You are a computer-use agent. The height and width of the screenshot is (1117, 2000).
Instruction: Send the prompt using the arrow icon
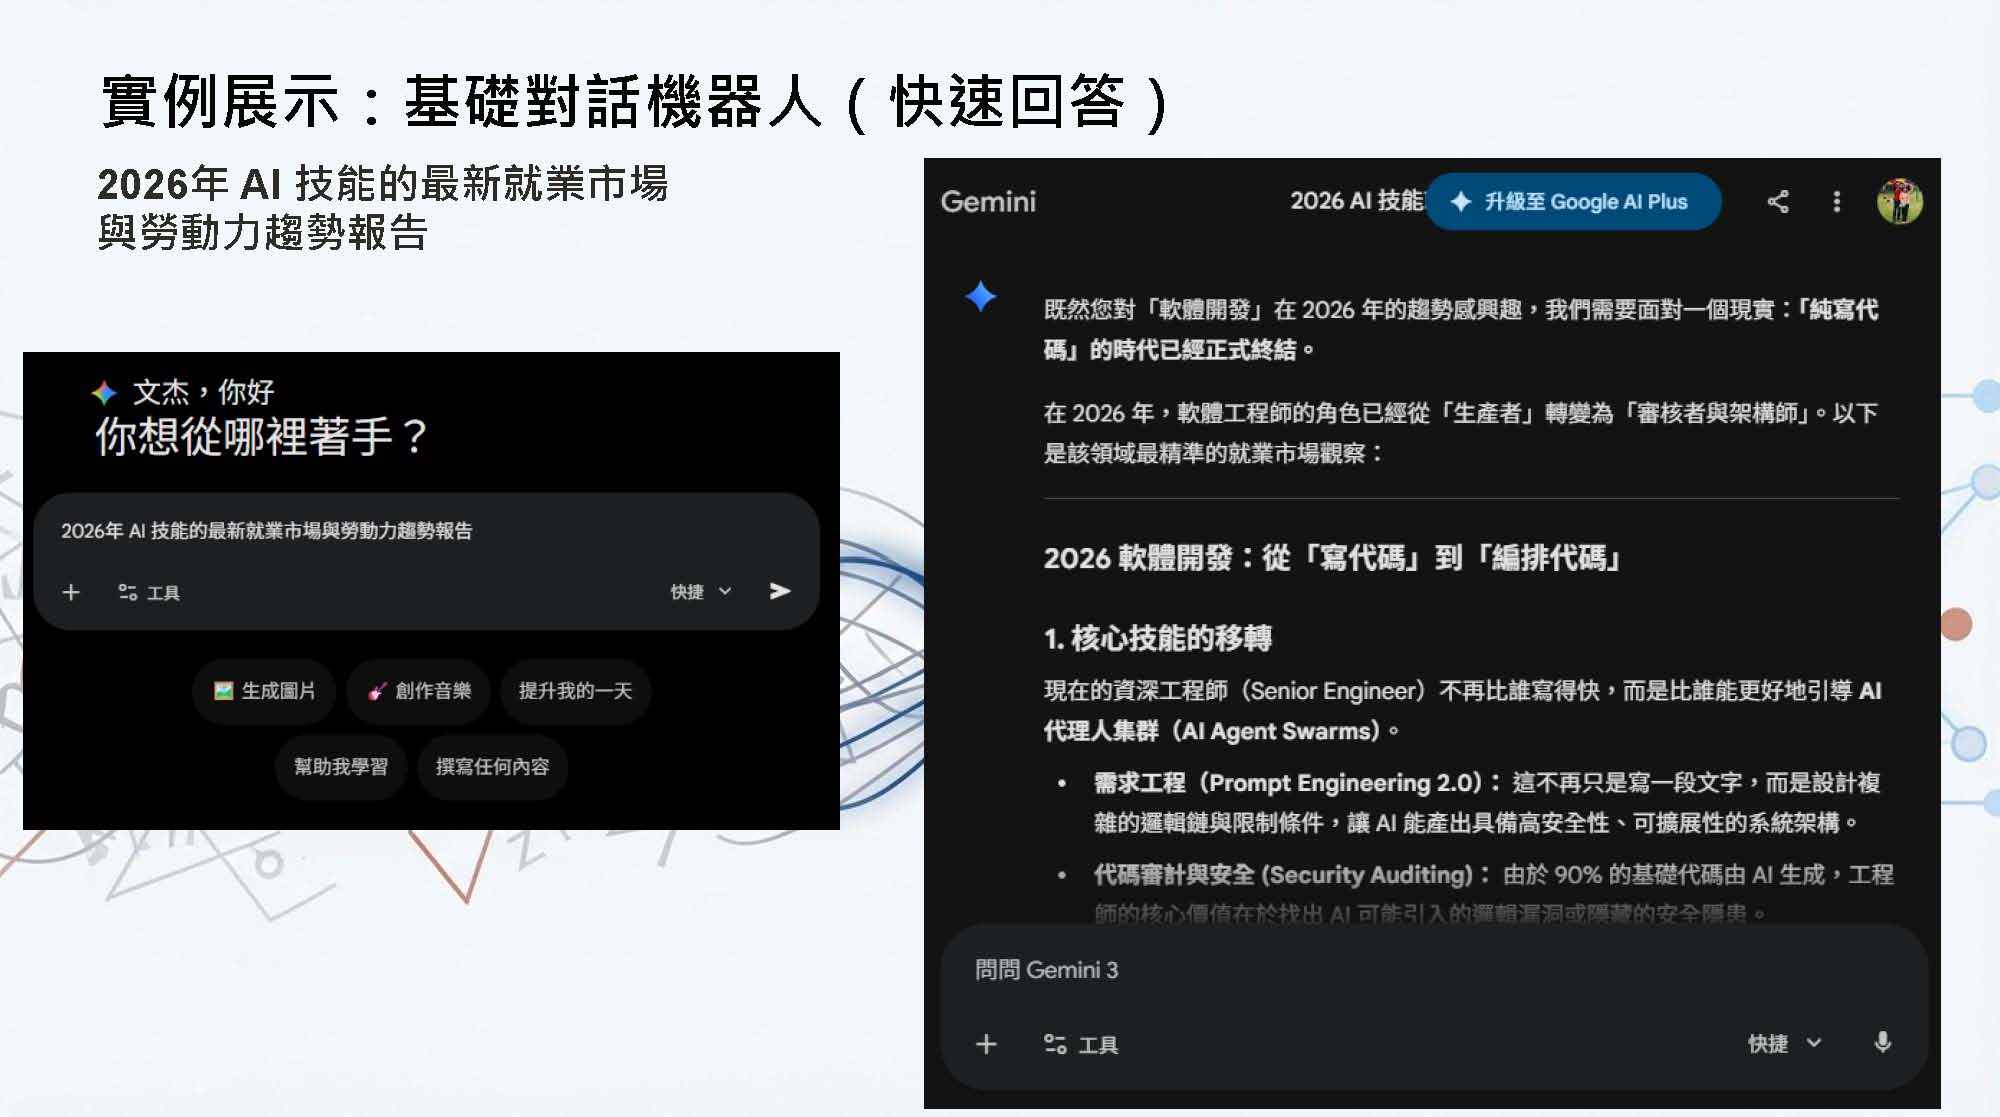coord(779,591)
